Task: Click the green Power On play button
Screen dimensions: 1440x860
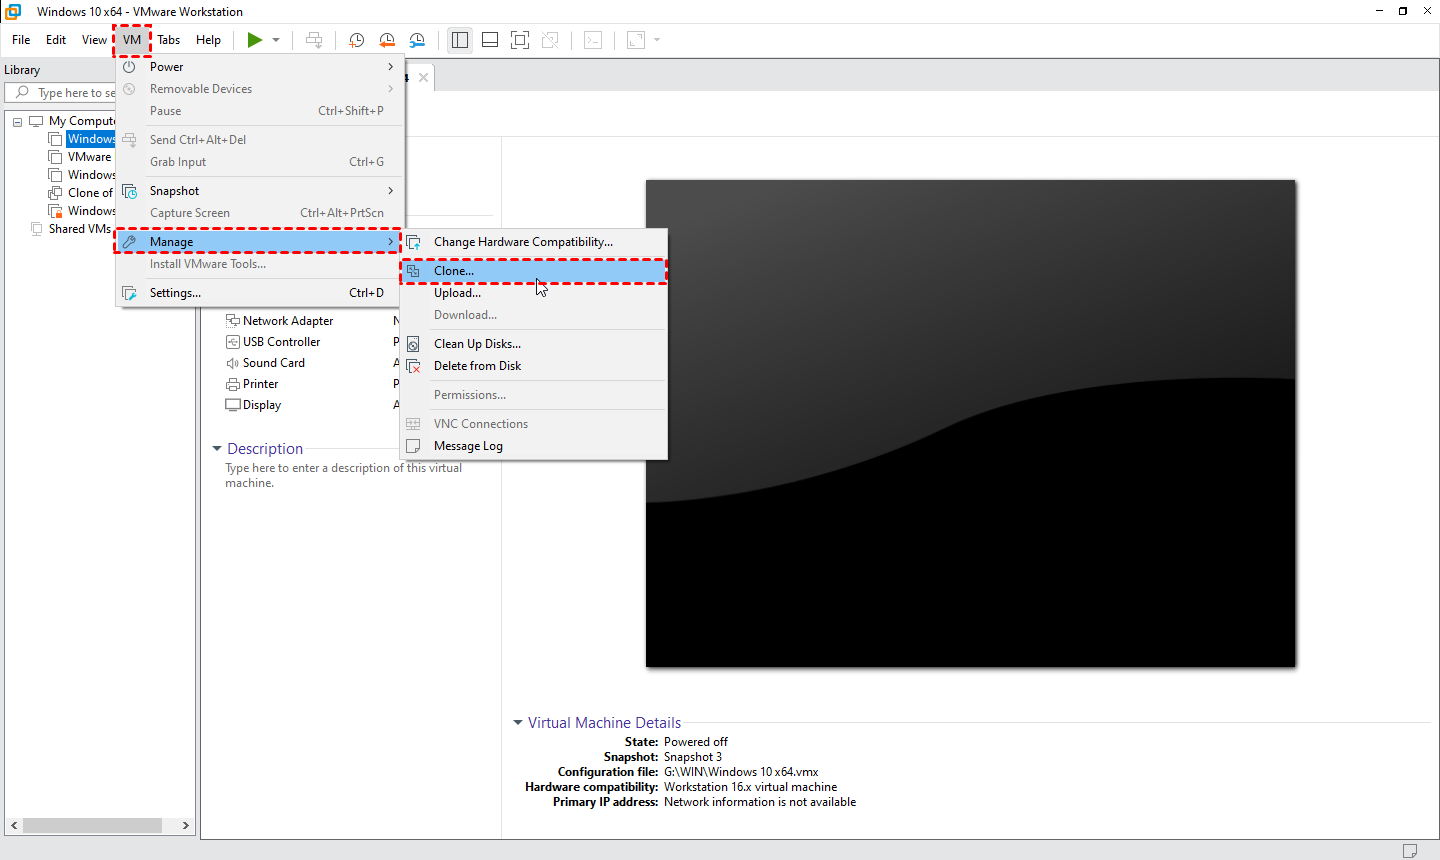Action: [x=255, y=40]
